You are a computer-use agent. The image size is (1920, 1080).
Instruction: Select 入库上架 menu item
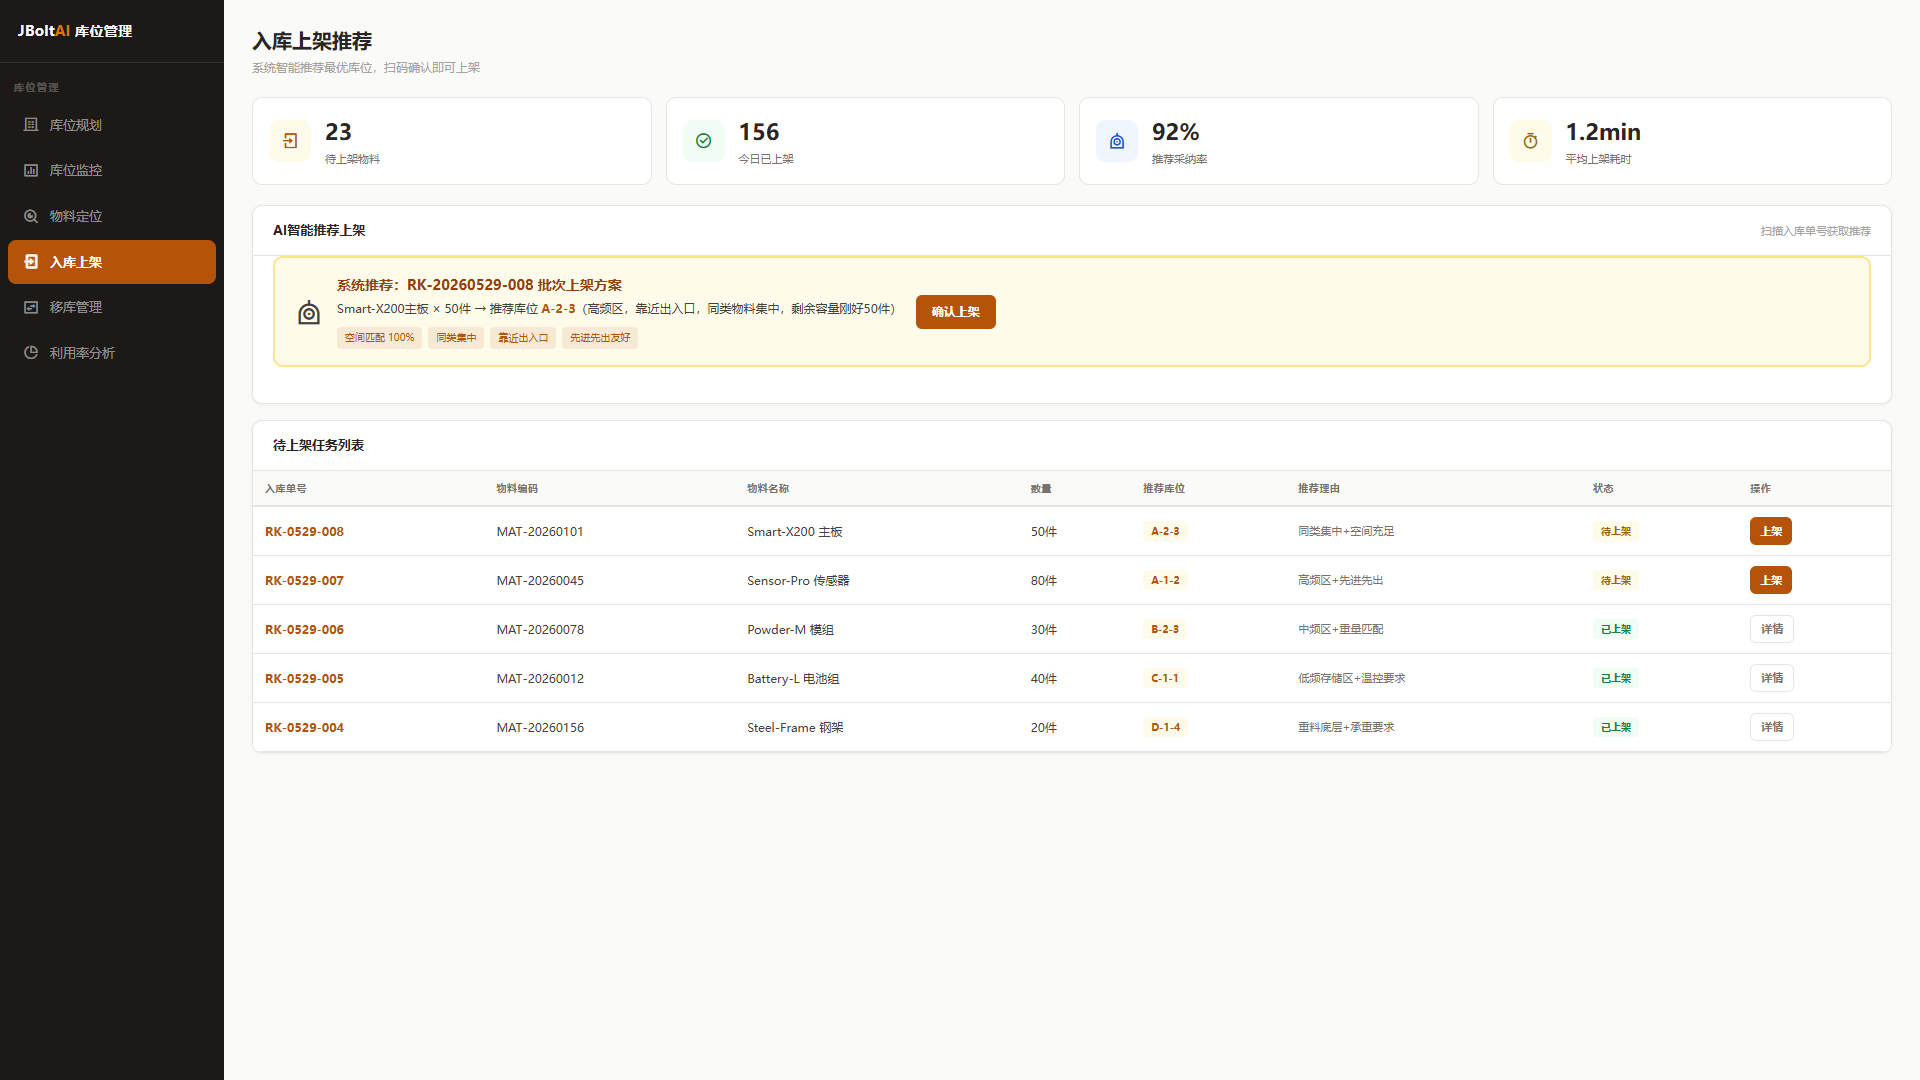112,262
